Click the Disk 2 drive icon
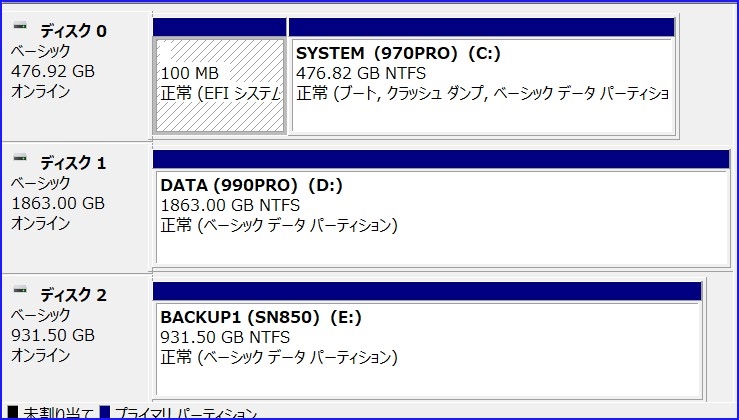This screenshot has width=739, height=420. (20, 292)
